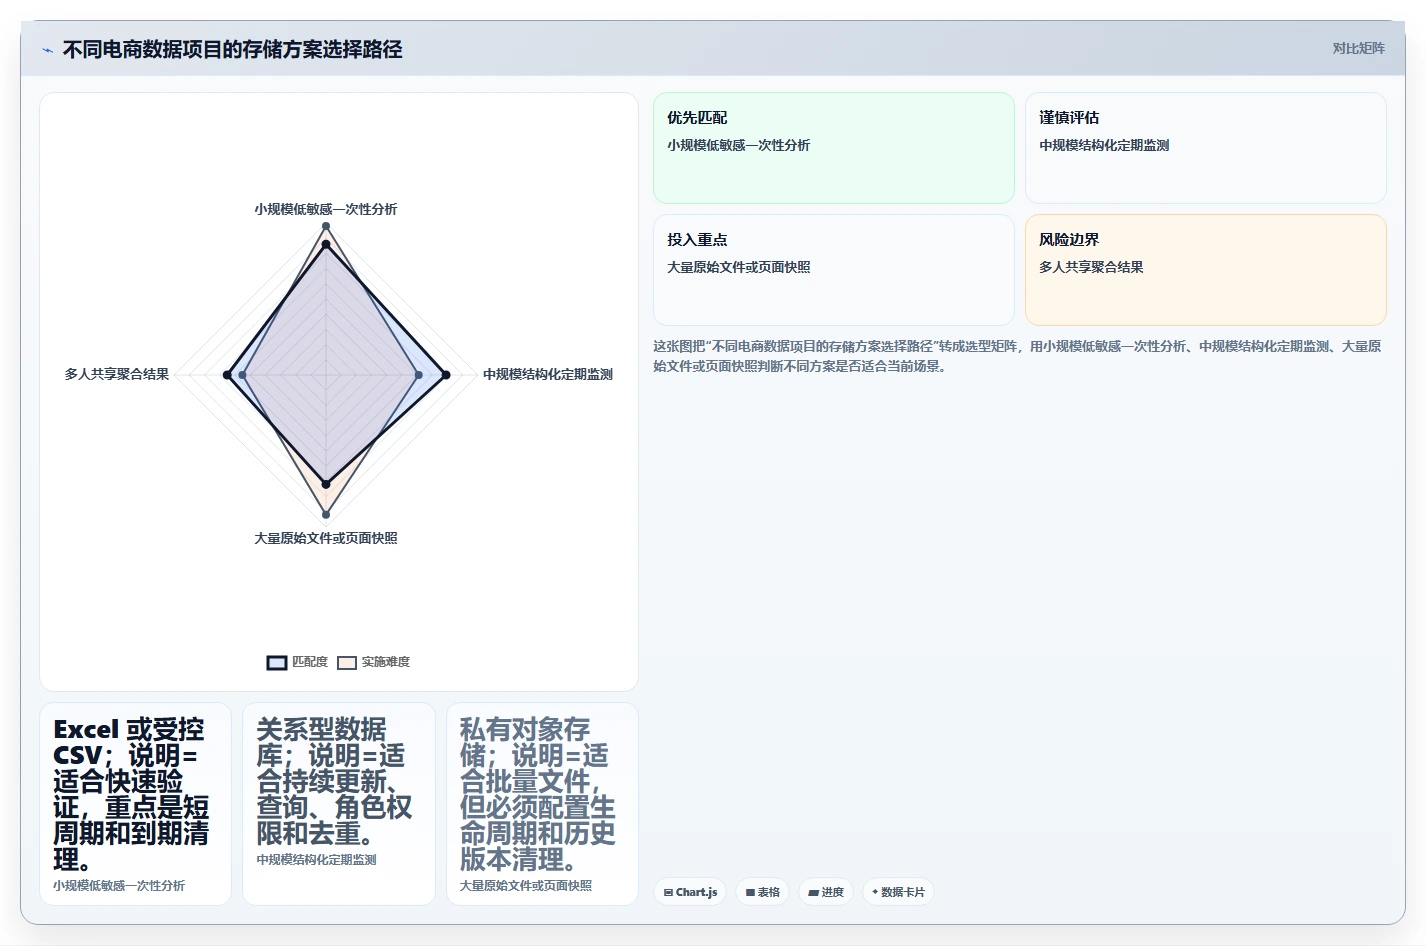Open the green 优先匹配 card
Screen dimensions: 1426x946
pyautogui.click(x=834, y=148)
